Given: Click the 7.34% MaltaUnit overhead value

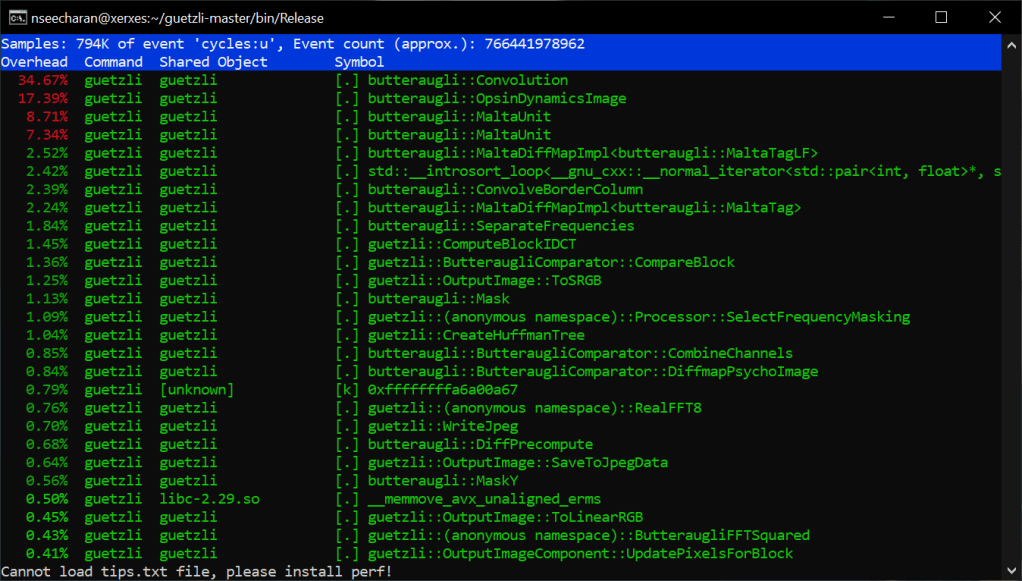Looking at the screenshot, I should (x=47, y=134).
